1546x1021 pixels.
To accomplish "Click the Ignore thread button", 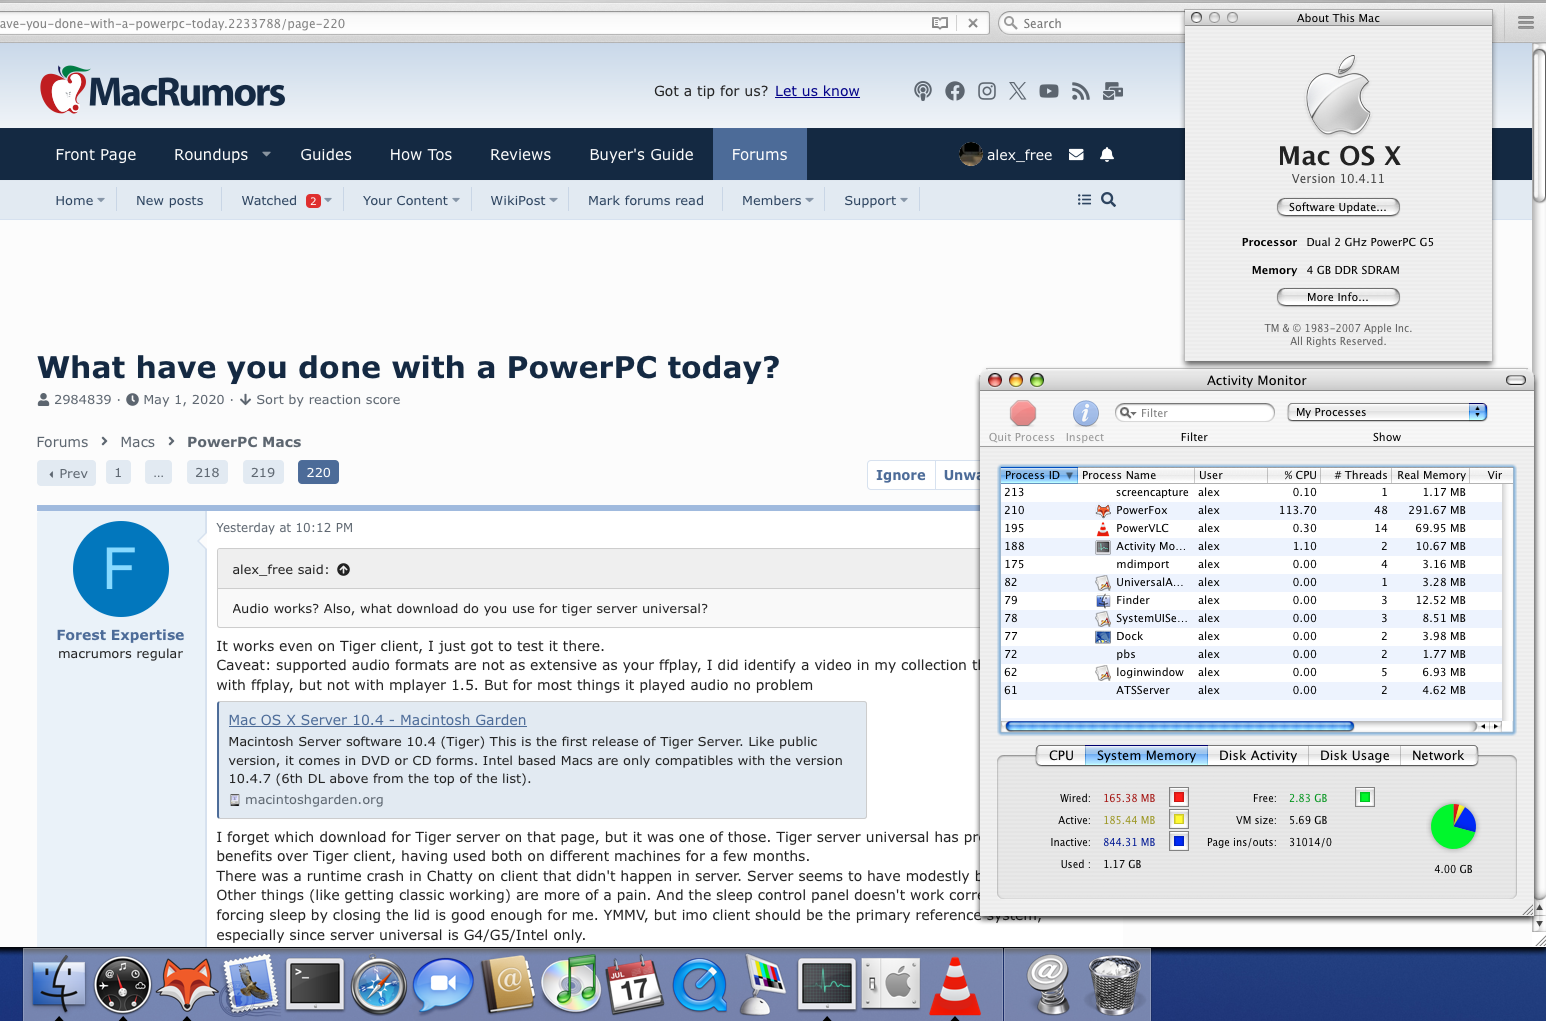I will [x=901, y=475].
